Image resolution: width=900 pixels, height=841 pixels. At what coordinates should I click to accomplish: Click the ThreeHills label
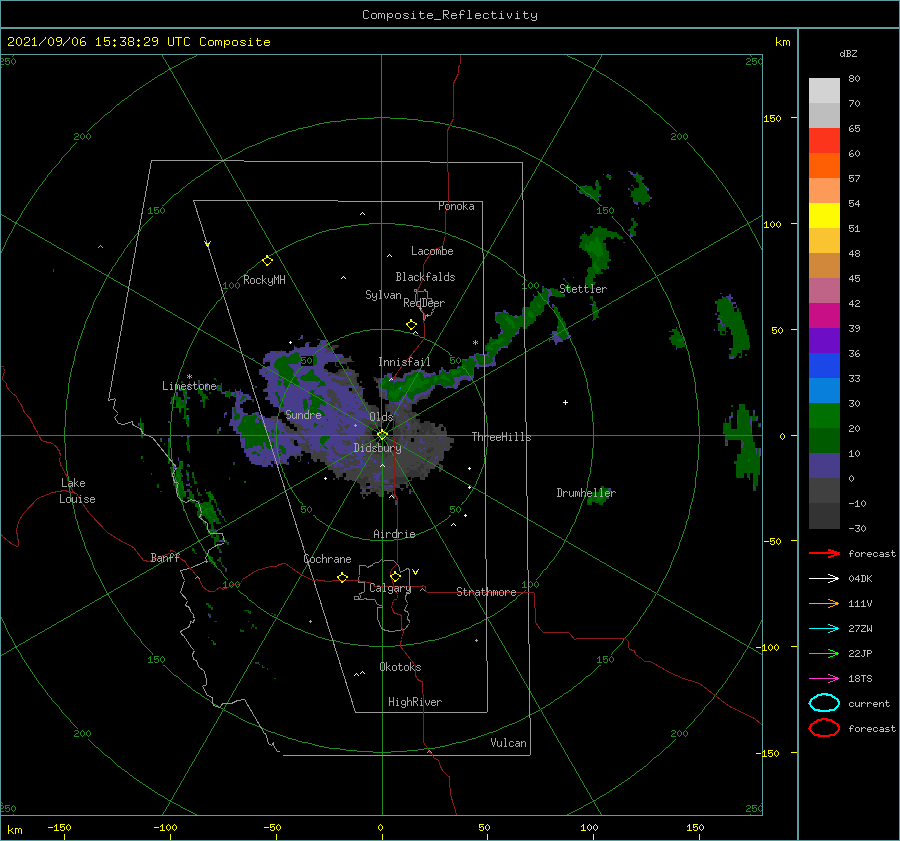502,437
